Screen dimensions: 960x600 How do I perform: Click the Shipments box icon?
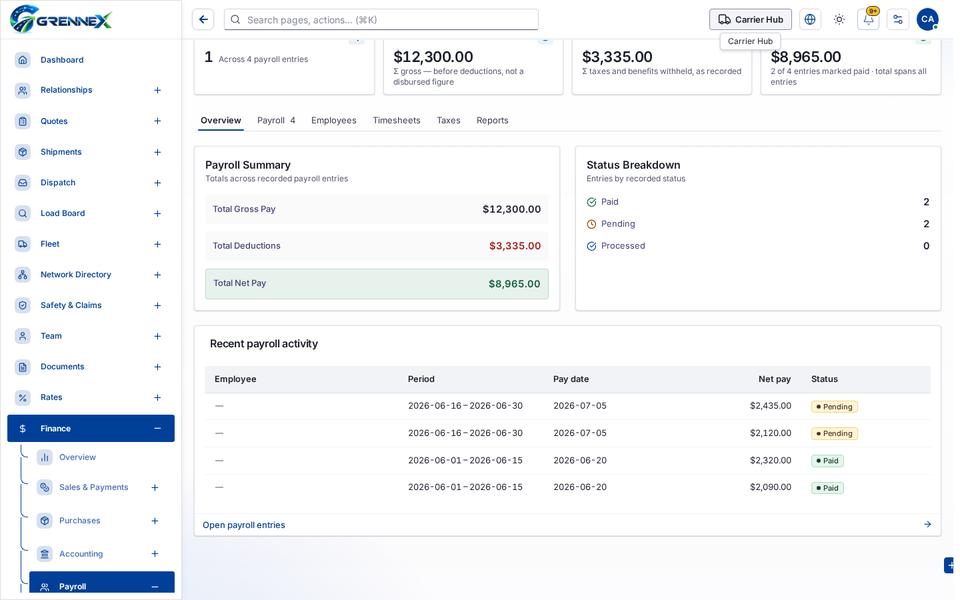[23, 151]
